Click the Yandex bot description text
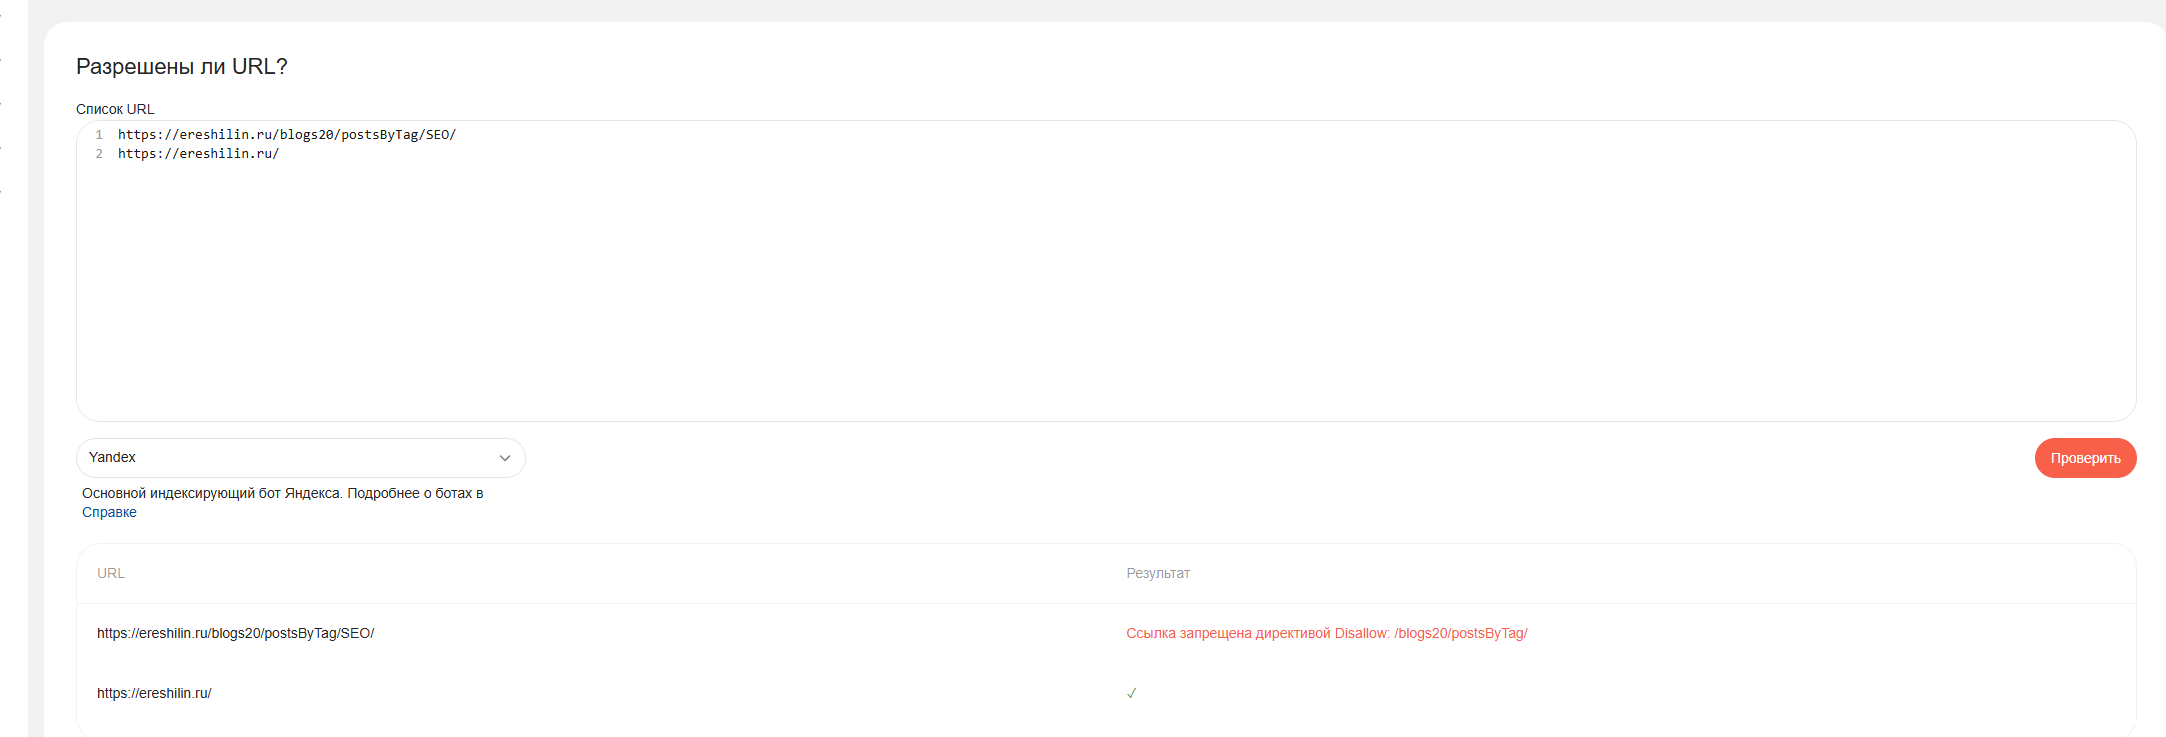 (x=282, y=493)
